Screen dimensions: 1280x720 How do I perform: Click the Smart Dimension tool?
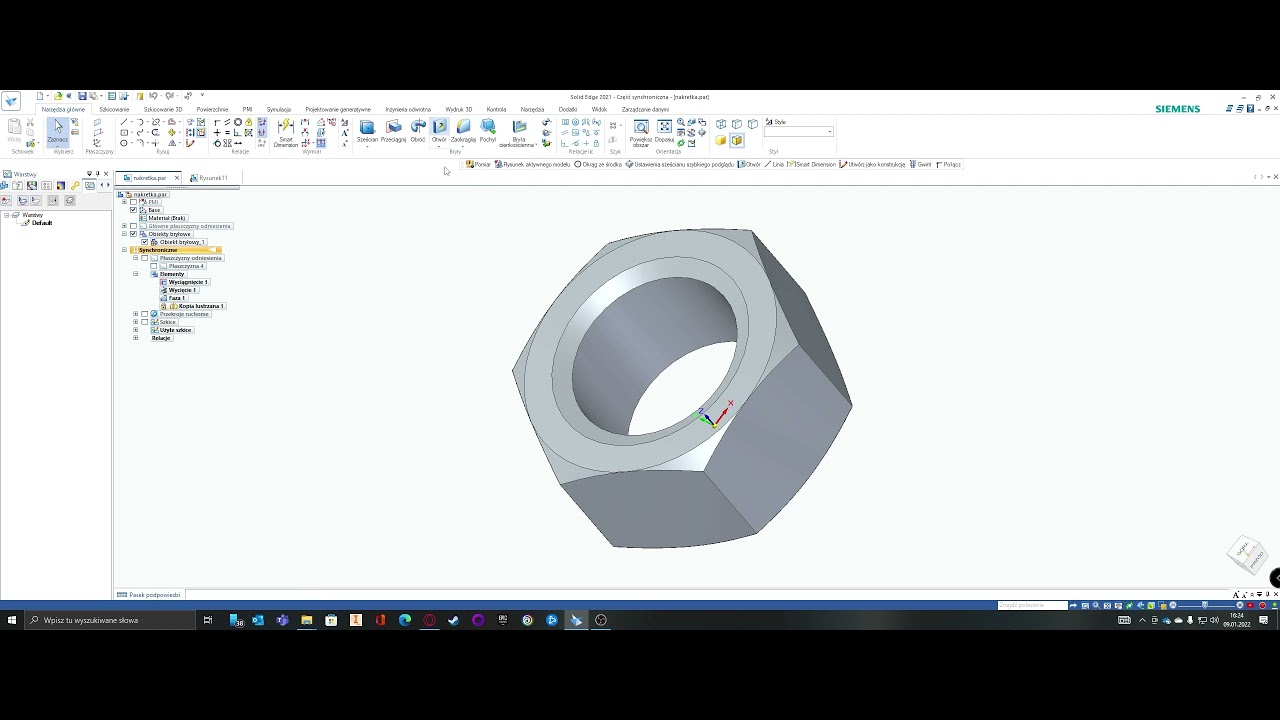pos(285,133)
